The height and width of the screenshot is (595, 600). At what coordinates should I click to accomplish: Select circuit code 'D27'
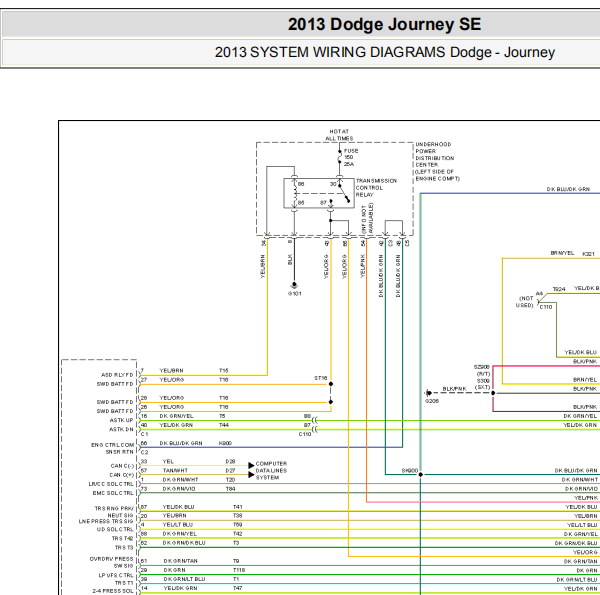pos(230,470)
